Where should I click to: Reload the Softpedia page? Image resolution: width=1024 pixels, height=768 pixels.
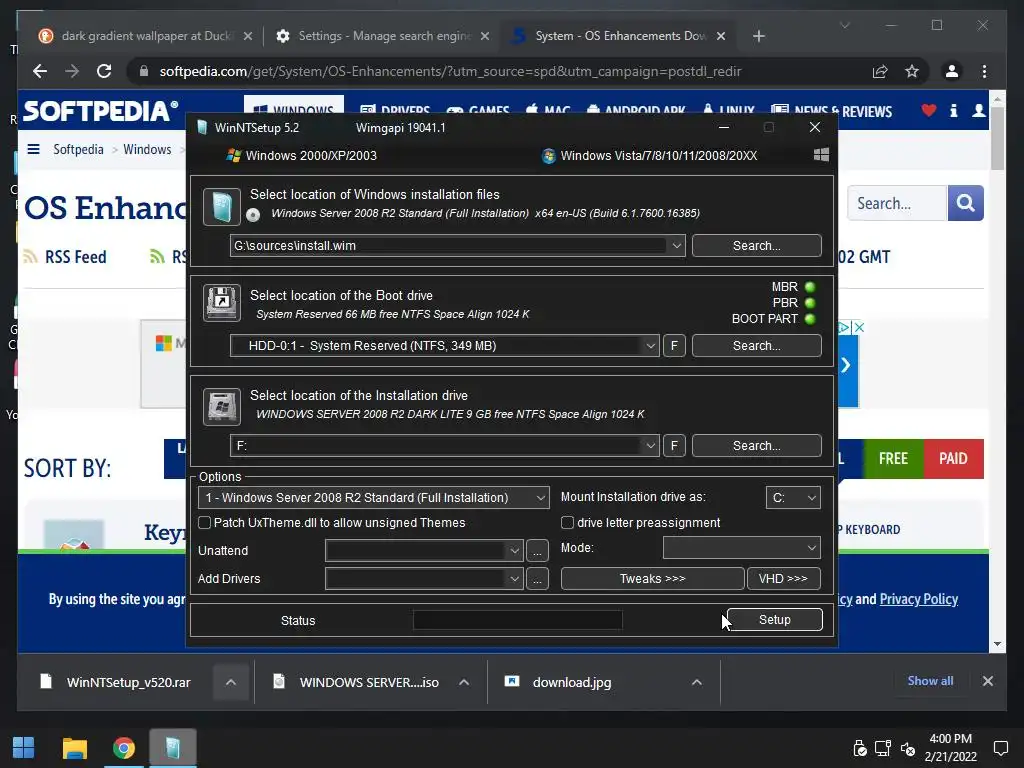(x=104, y=71)
